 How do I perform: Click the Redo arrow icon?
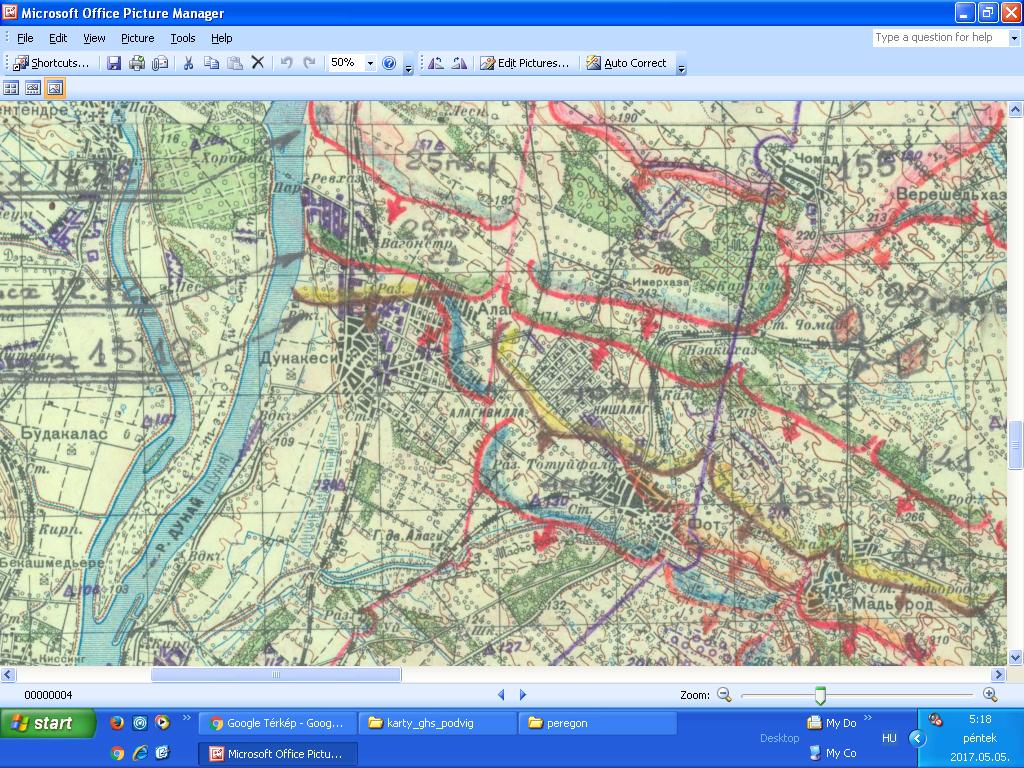[x=310, y=63]
